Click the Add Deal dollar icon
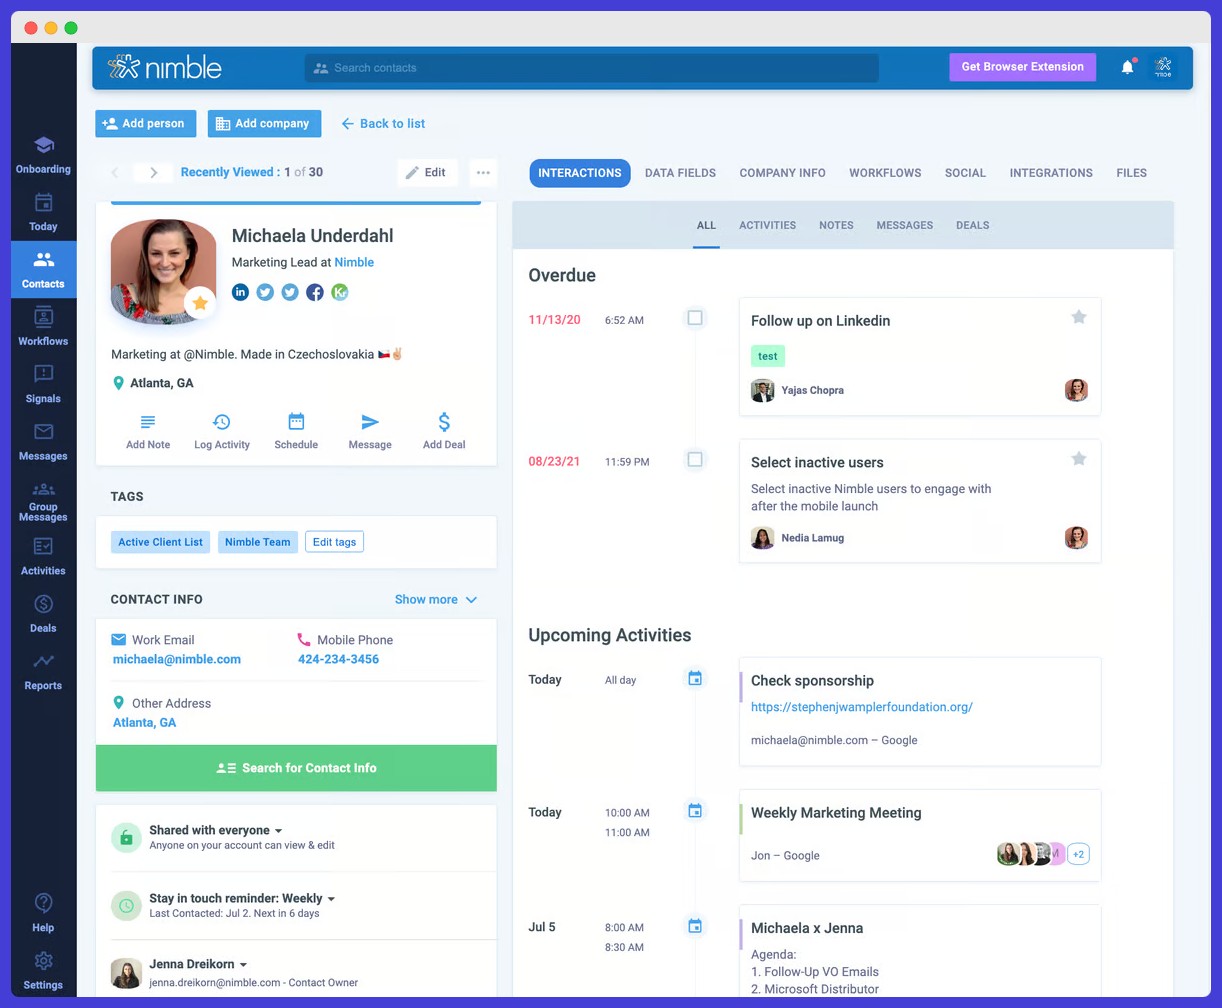The height and width of the screenshot is (1008, 1222). [x=444, y=422]
